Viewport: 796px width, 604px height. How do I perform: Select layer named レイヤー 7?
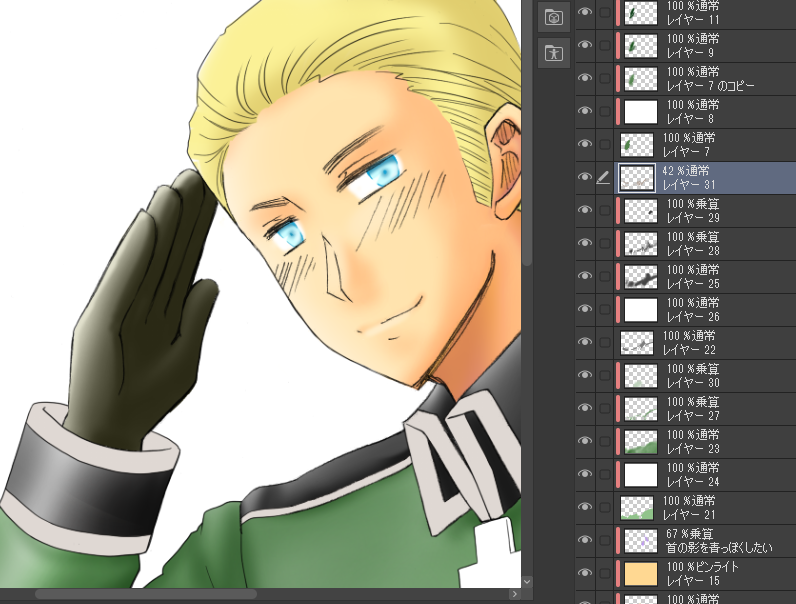tap(686, 151)
